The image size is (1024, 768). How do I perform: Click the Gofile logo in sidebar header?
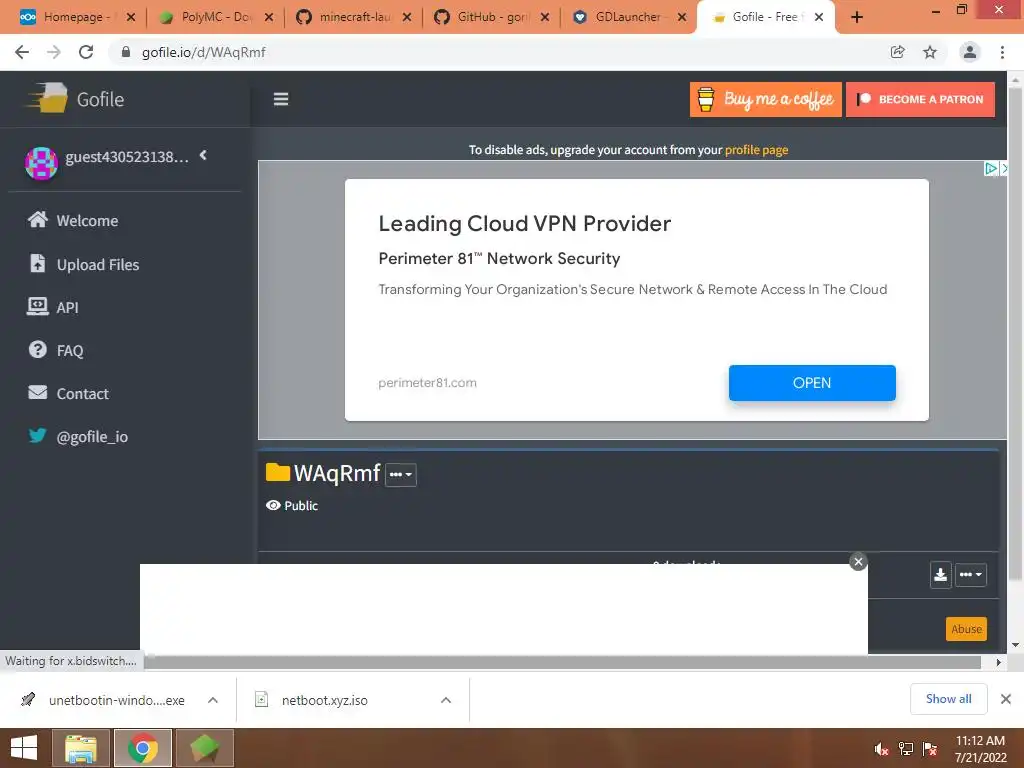coord(75,99)
